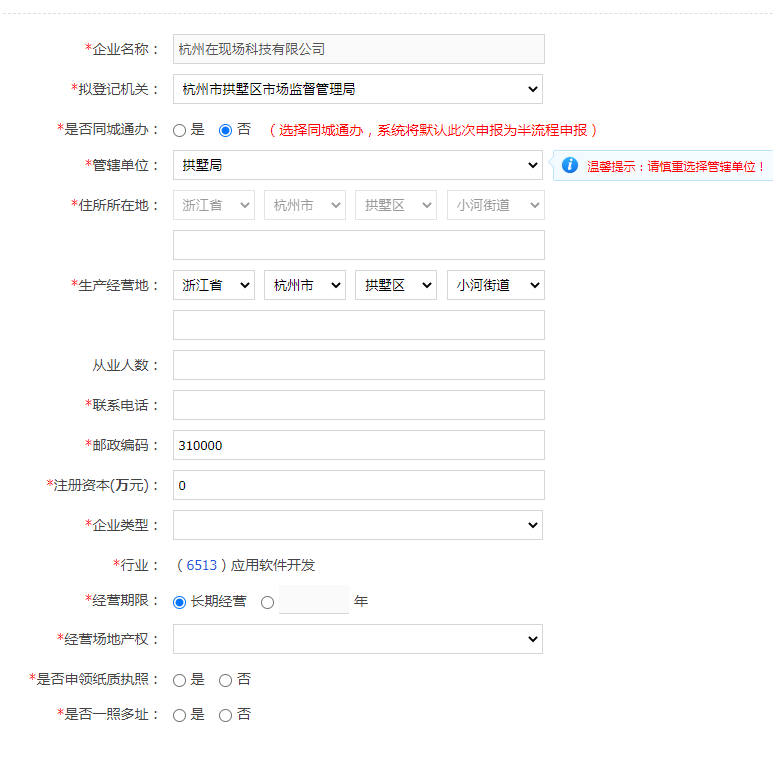Click the 应用软件开发 industry text
This screenshot has width=773, height=762.
click(x=273, y=565)
